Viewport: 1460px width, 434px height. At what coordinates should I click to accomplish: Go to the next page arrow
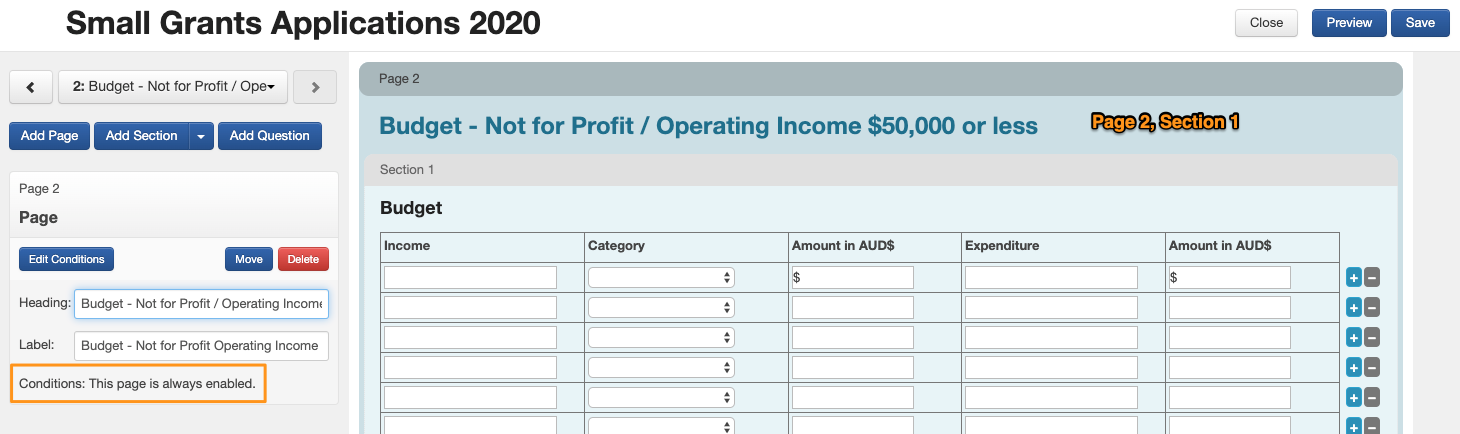click(x=315, y=87)
